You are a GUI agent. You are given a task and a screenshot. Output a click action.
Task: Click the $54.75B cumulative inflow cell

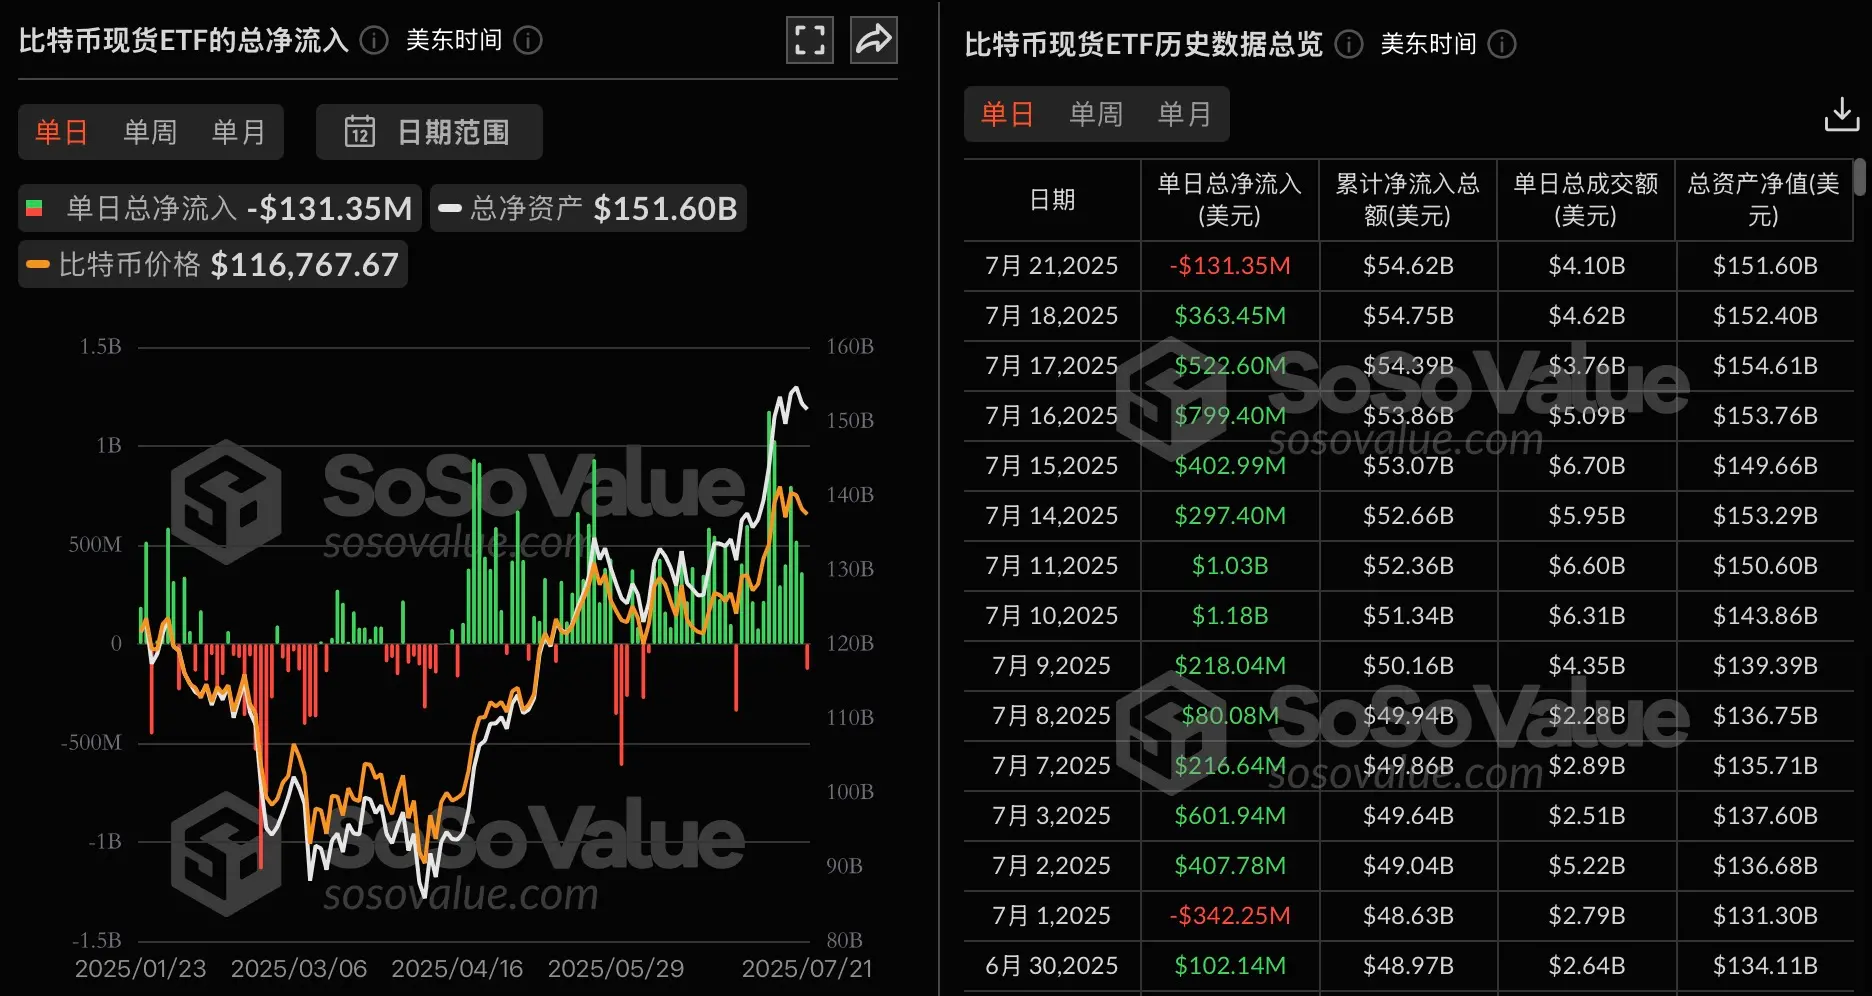pyautogui.click(x=1408, y=316)
